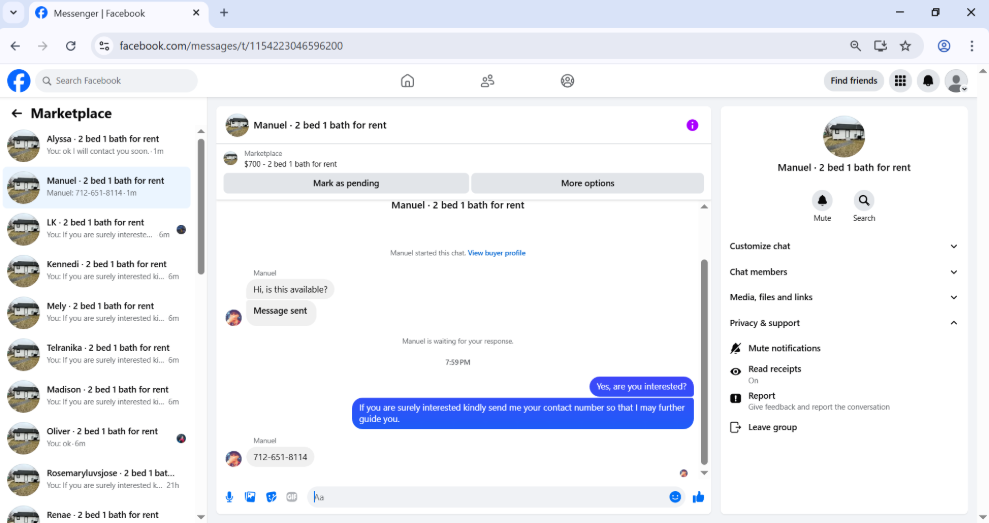Click Report the conversation
The image size is (989, 523).
[843, 401]
